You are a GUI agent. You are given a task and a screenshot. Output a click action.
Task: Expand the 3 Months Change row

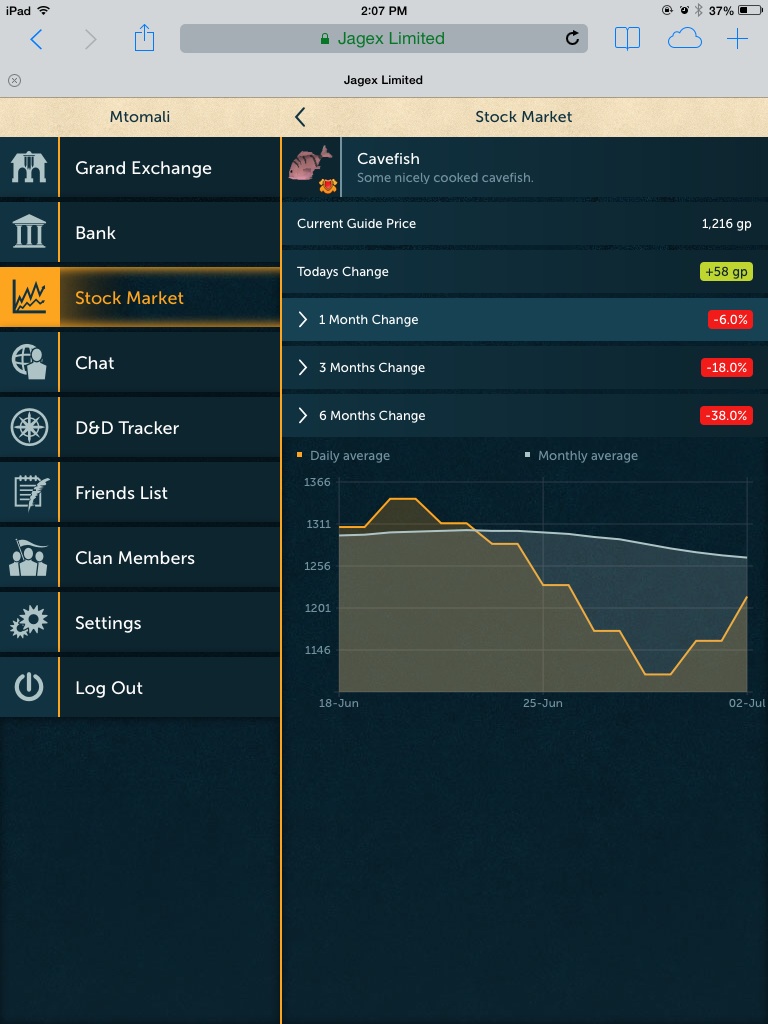point(525,368)
